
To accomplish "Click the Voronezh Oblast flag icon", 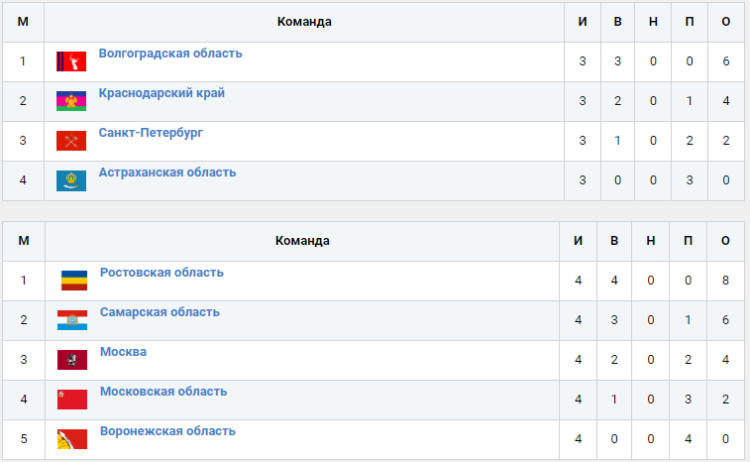I will click(73, 440).
